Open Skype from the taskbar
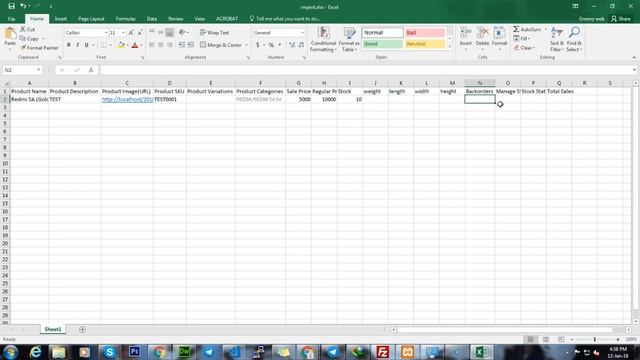 click(109, 352)
